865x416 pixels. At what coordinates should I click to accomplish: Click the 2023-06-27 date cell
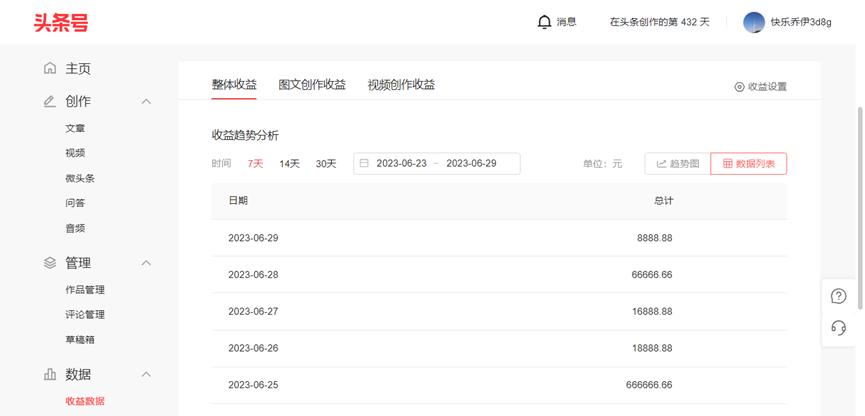pos(253,311)
